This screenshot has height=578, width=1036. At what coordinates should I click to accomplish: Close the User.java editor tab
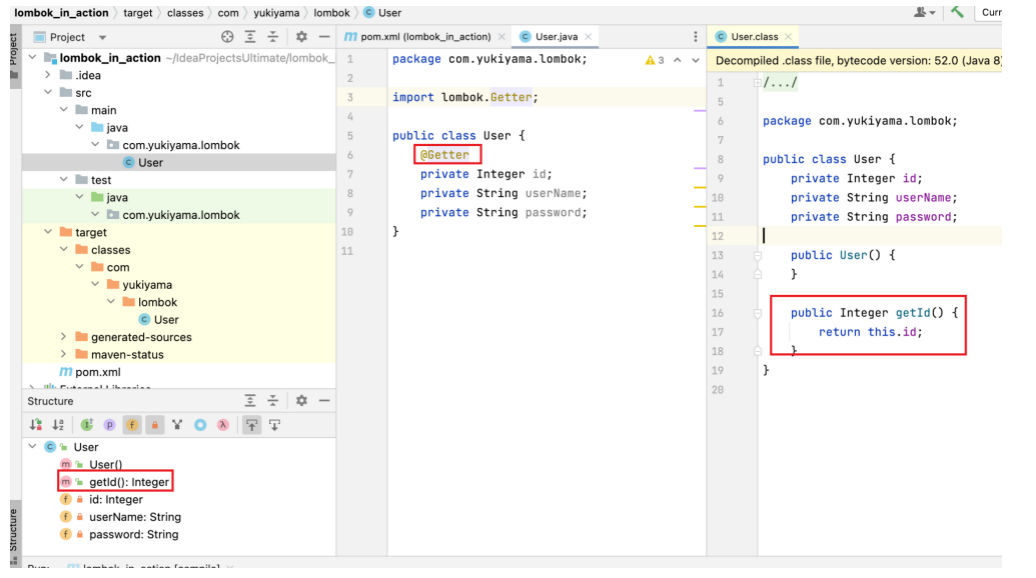coord(588,37)
